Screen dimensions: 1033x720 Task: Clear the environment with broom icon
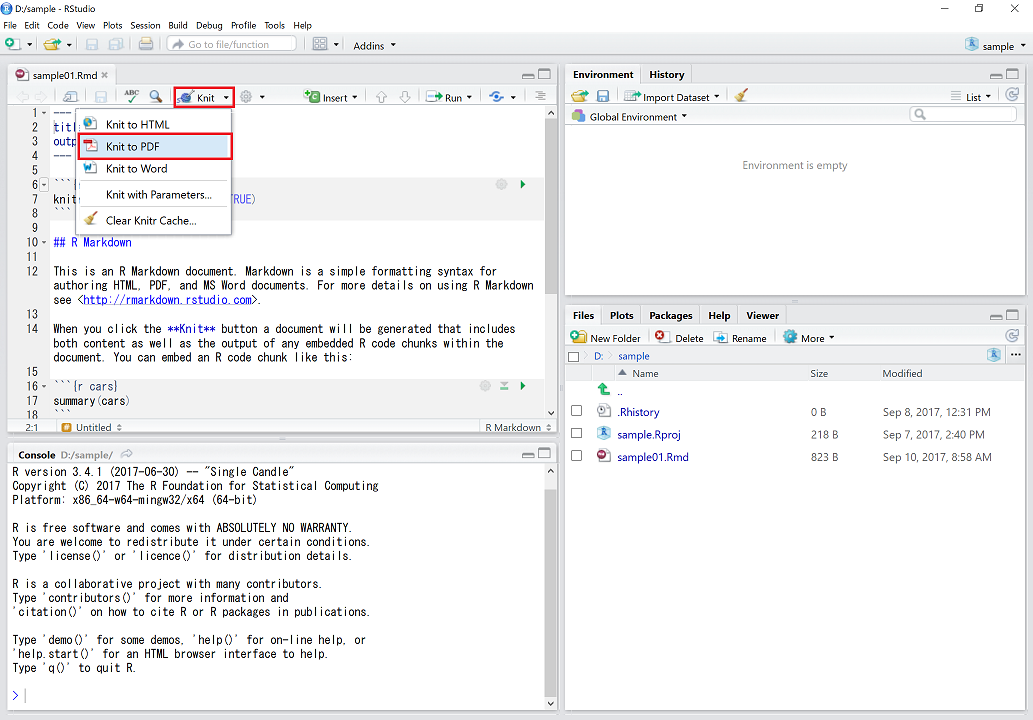(x=741, y=96)
